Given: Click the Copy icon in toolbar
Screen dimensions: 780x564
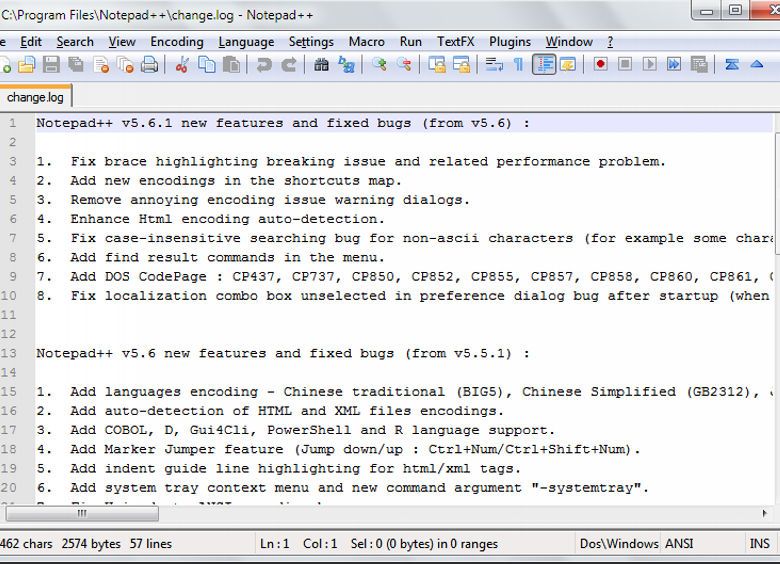Looking at the screenshot, I should pos(207,65).
